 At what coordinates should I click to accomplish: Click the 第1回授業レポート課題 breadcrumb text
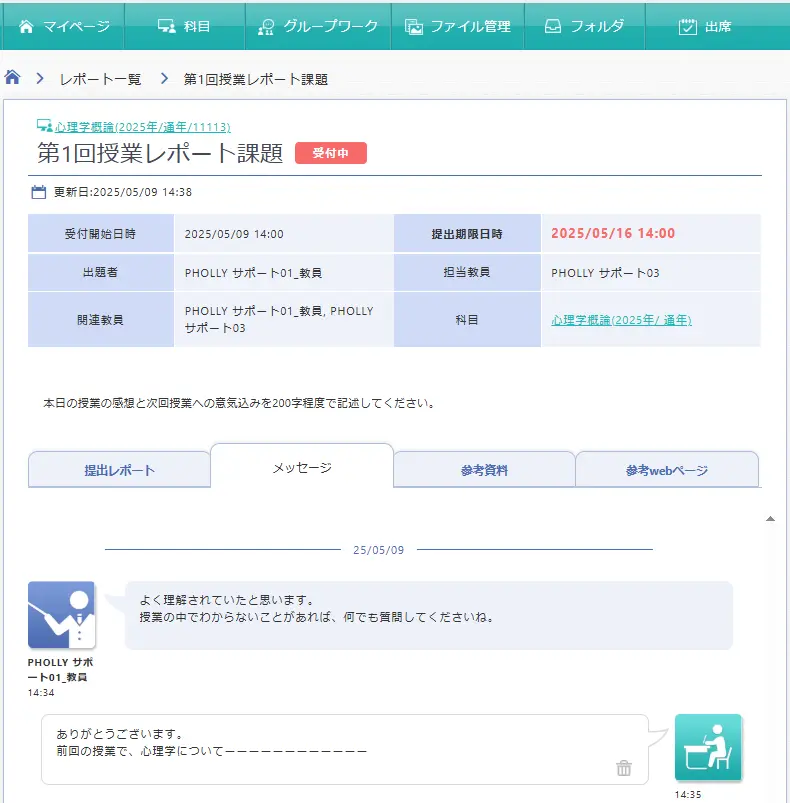(x=255, y=79)
